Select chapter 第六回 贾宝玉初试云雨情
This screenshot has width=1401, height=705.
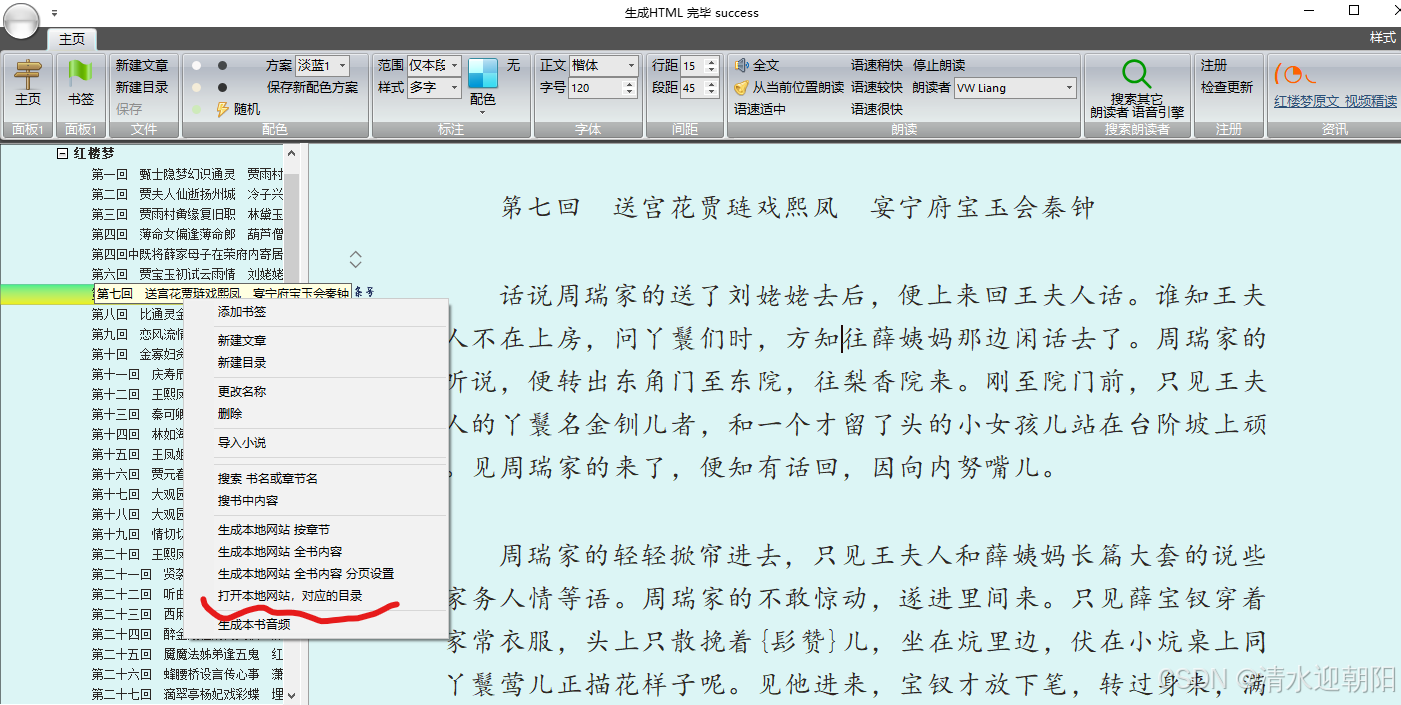[187, 274]
